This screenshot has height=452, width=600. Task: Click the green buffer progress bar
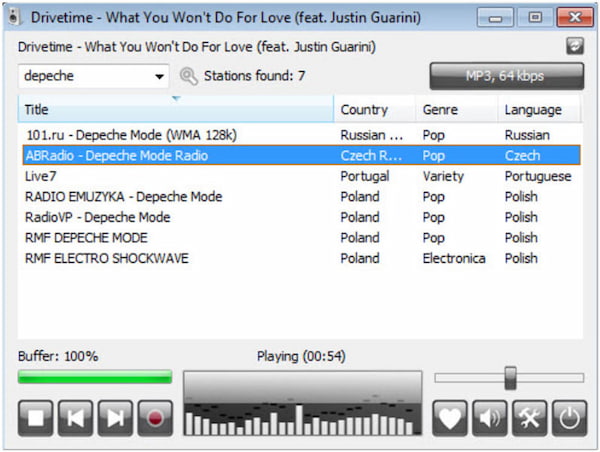coord(95,377)
